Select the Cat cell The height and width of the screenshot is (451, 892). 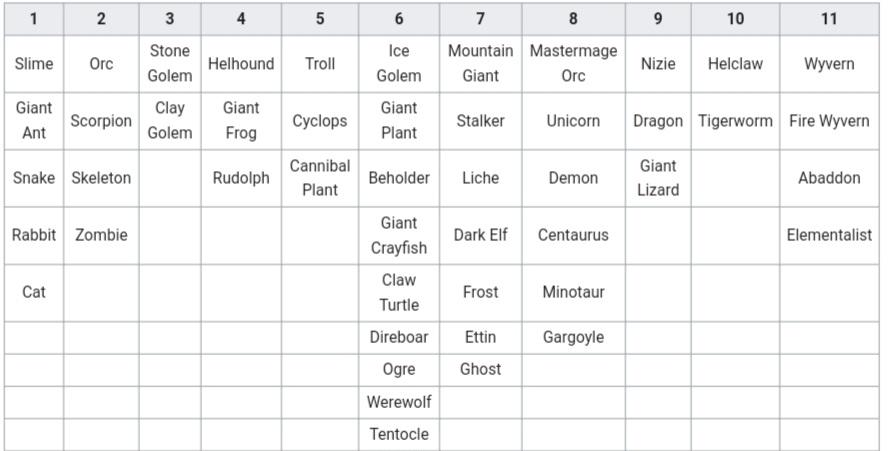[x=34, y=292]
